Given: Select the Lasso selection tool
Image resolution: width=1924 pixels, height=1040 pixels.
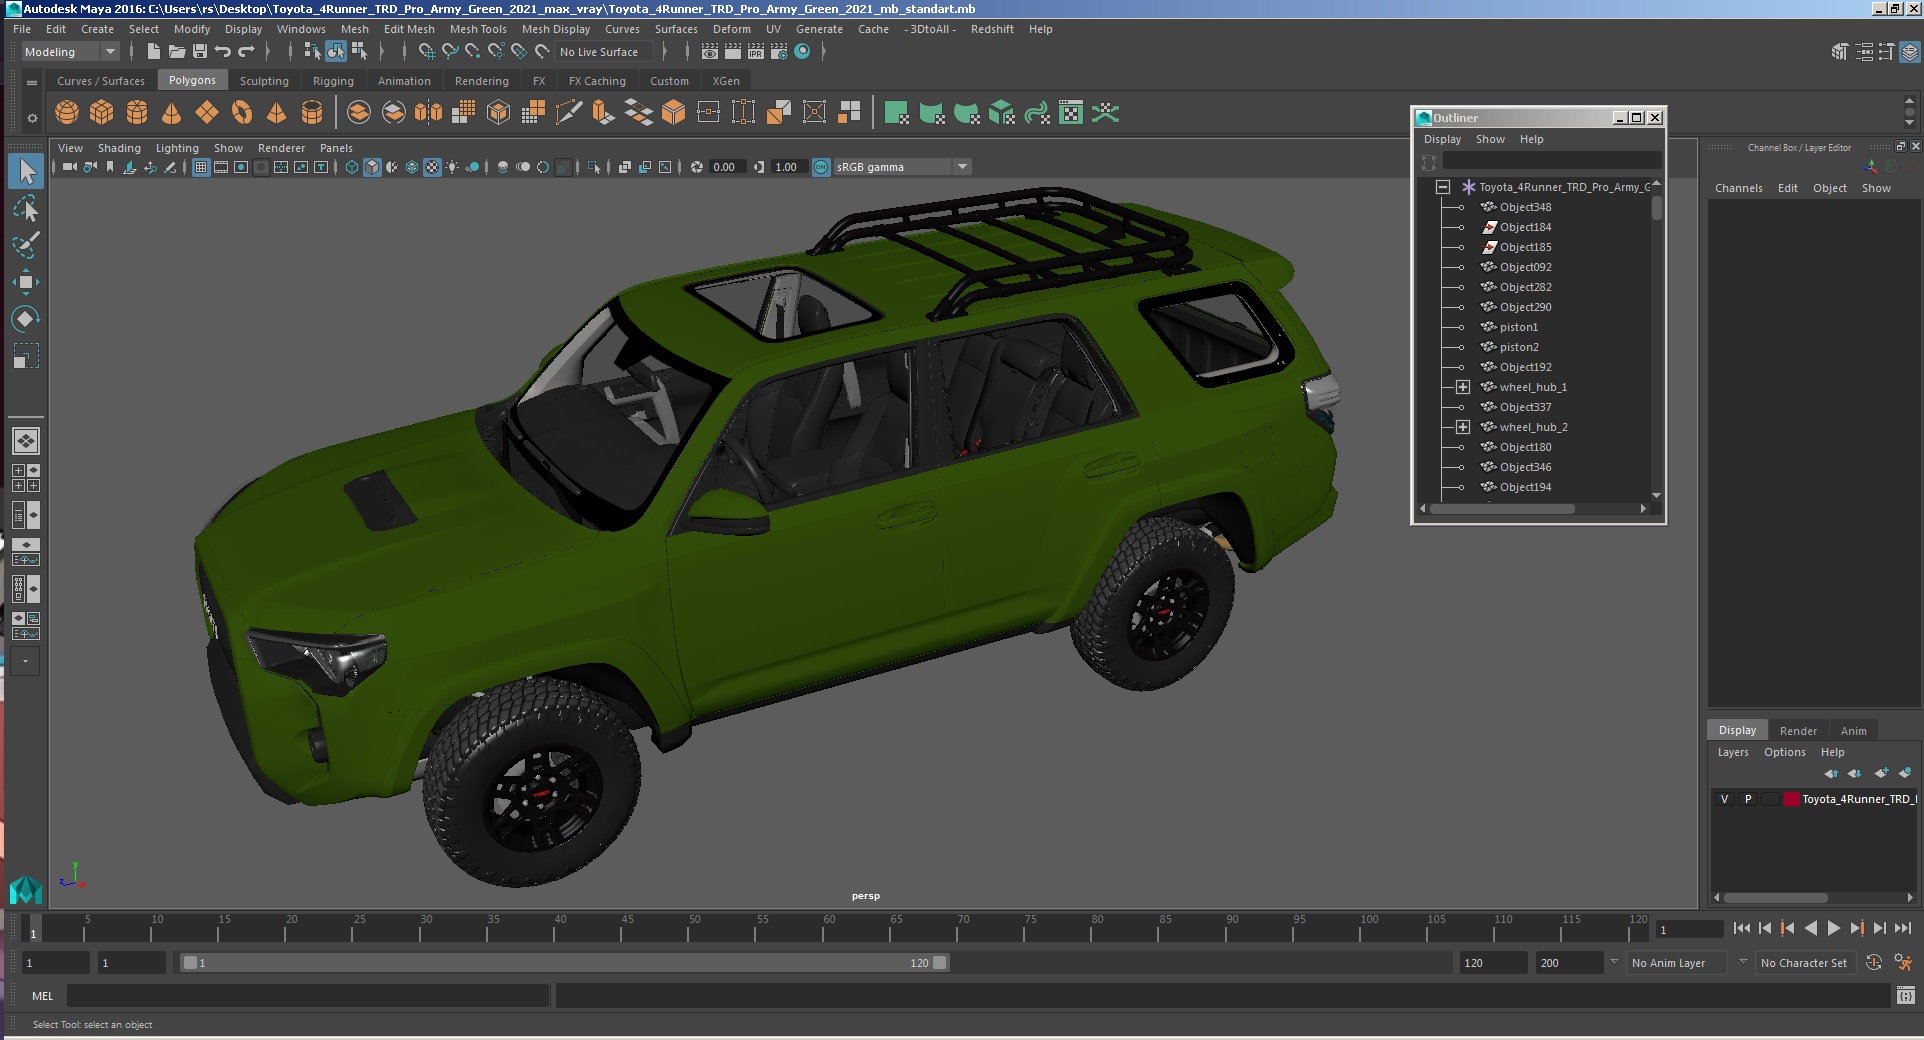Looking at the screenshot, I should tap(26, 208).
